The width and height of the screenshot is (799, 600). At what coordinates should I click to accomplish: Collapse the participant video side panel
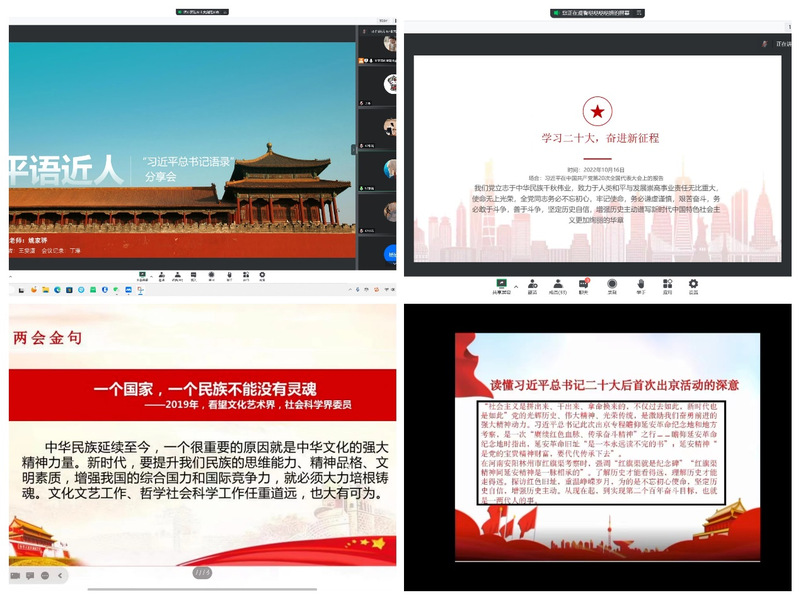353,149
